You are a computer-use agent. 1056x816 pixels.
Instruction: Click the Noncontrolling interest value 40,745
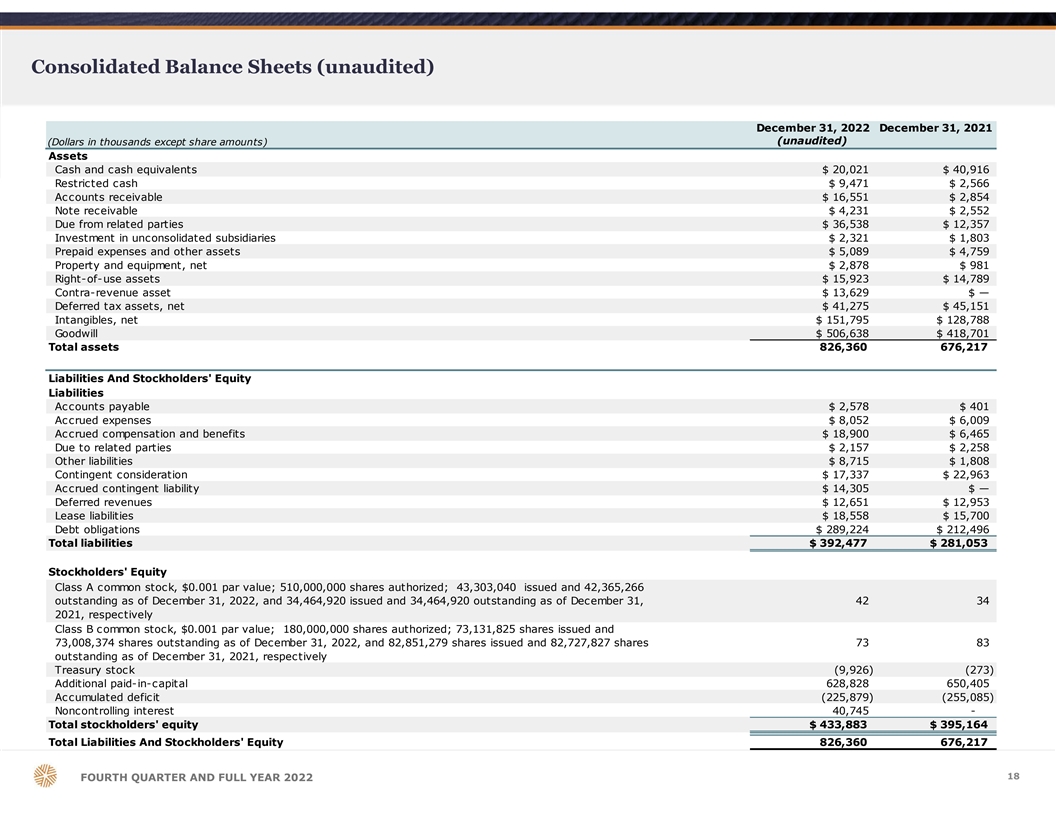click(x=850, y=711)
